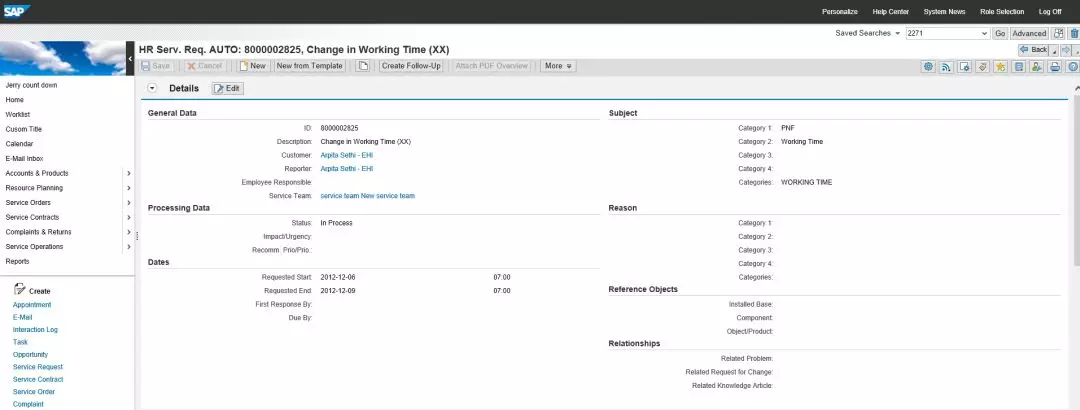Collapse the navigation sidebar with arrow handle
This screenshot has height=410, width=1080.
pos(131,59)
